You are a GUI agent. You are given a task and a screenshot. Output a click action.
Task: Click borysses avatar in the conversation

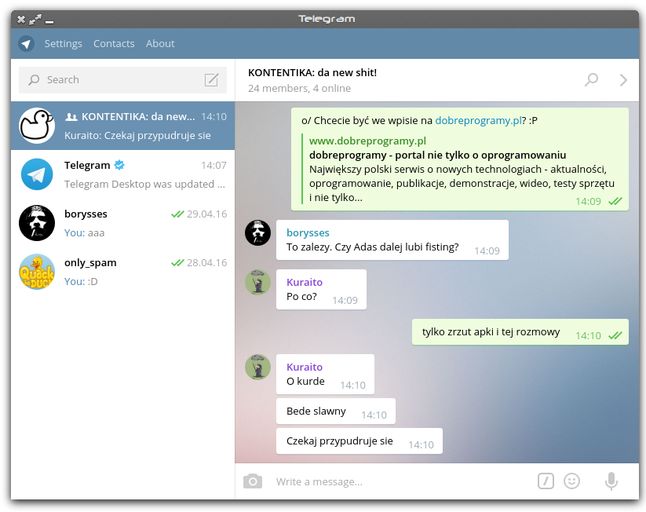(x=258, y=233)
